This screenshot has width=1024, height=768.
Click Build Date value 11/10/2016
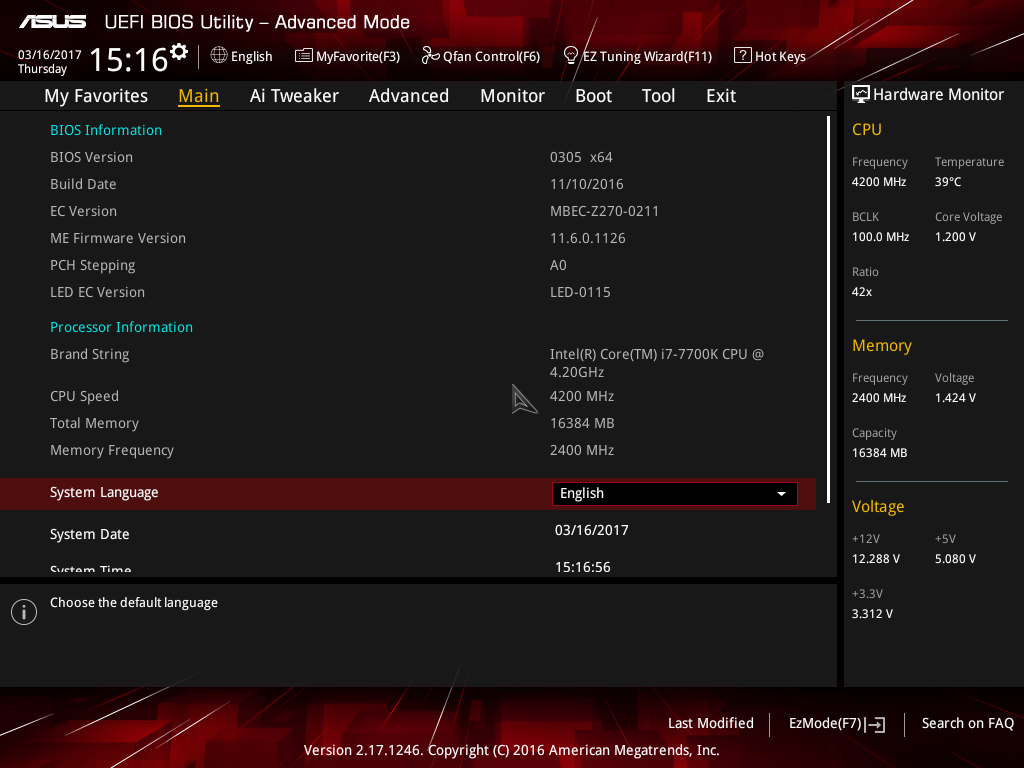tap(586, 184)
